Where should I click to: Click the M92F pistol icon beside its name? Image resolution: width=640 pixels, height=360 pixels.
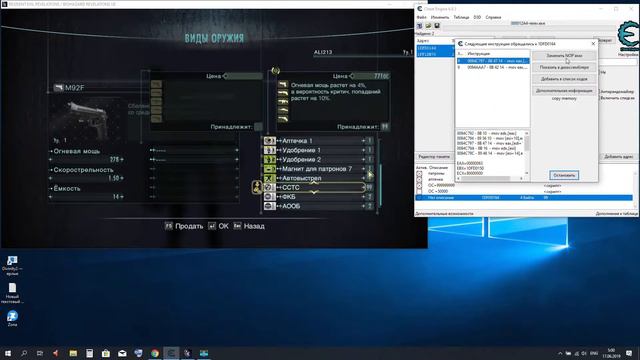click(59, 88)
